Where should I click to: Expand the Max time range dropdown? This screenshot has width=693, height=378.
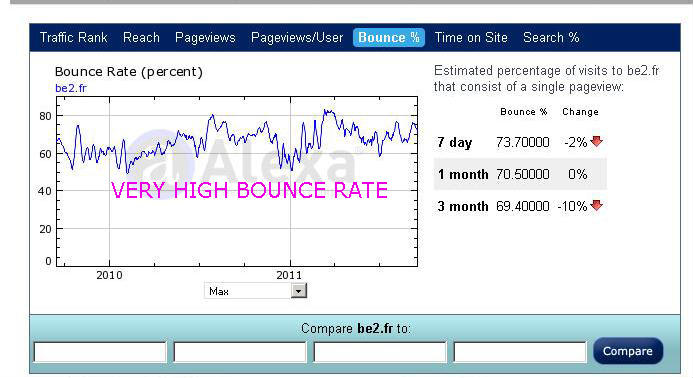[255, 291]
